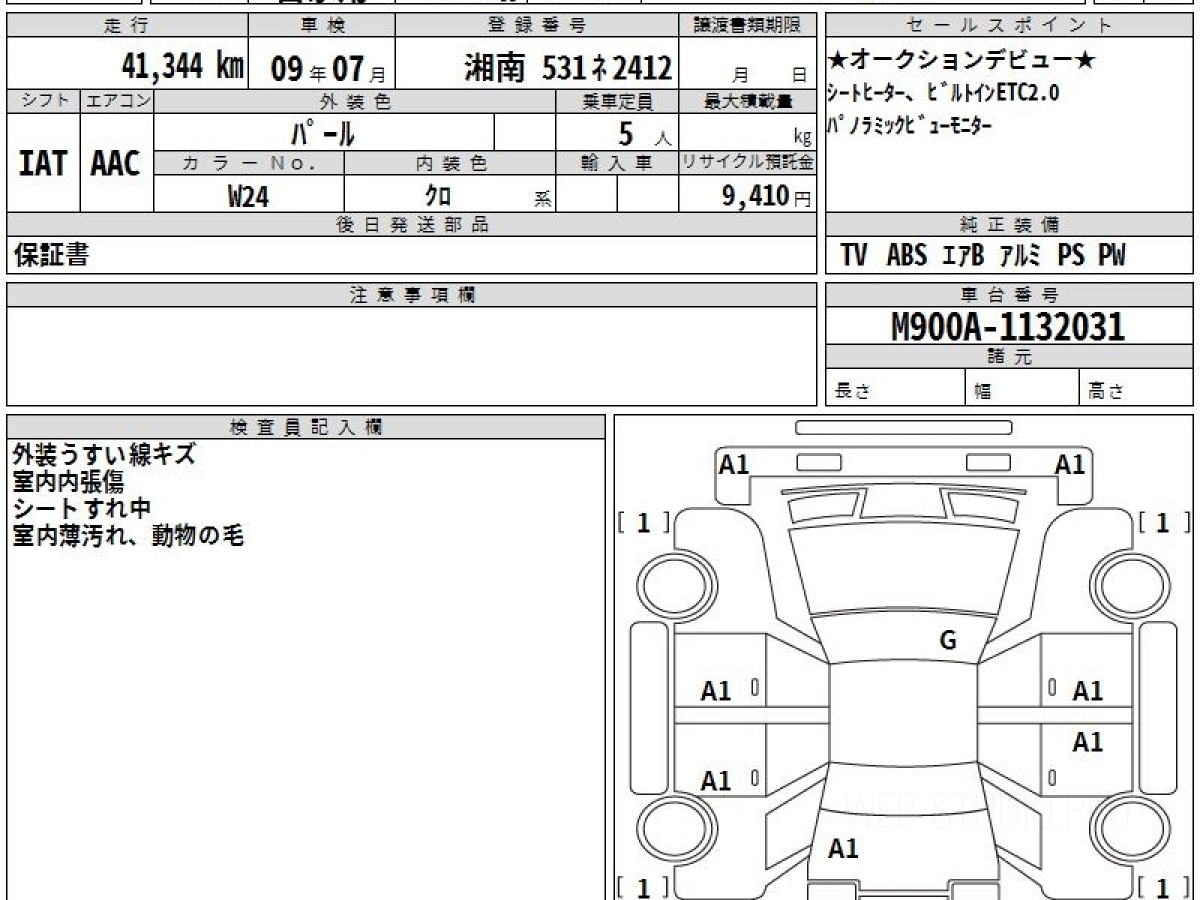Click the 41,344 km mileage value
The height and width of the screenshot is (900, 1200).
click(182, 67)
